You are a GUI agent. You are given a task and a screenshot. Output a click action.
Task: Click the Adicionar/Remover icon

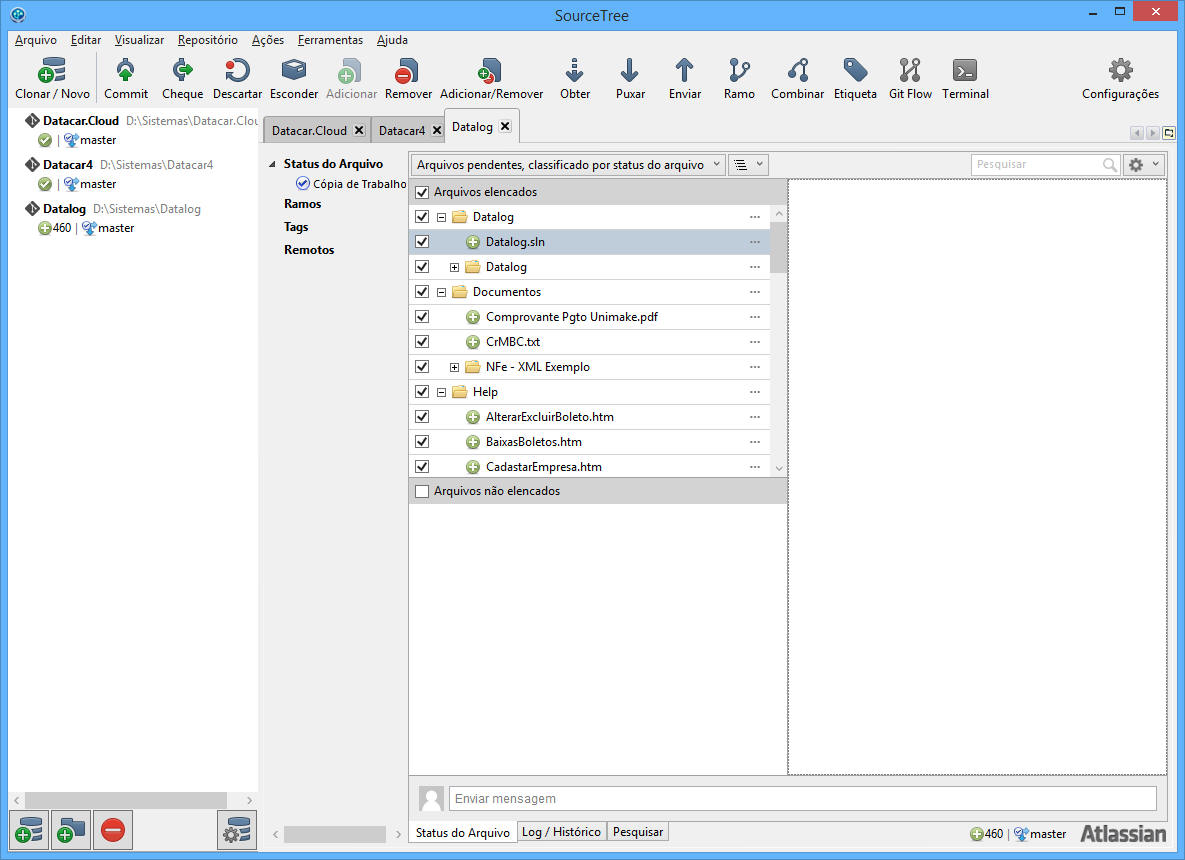click(x=490, y=70)
